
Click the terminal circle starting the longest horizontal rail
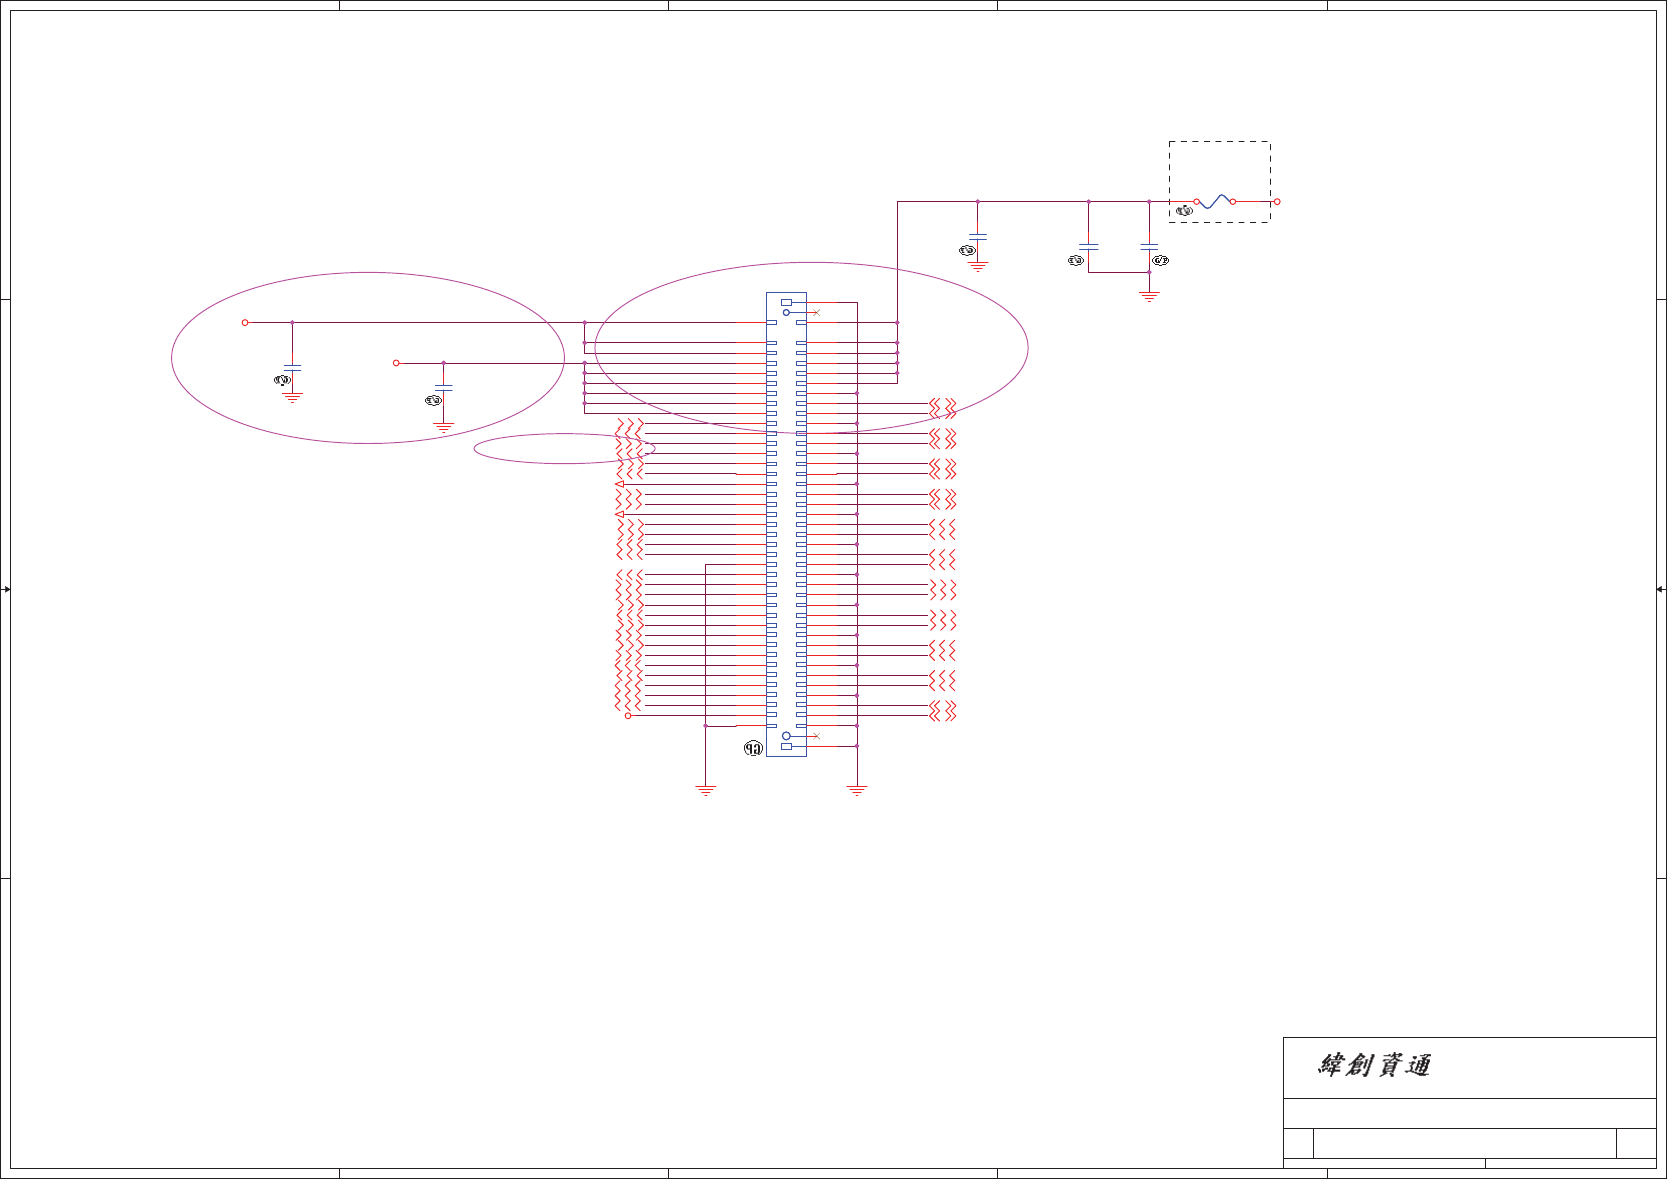(x=245, y=322)
